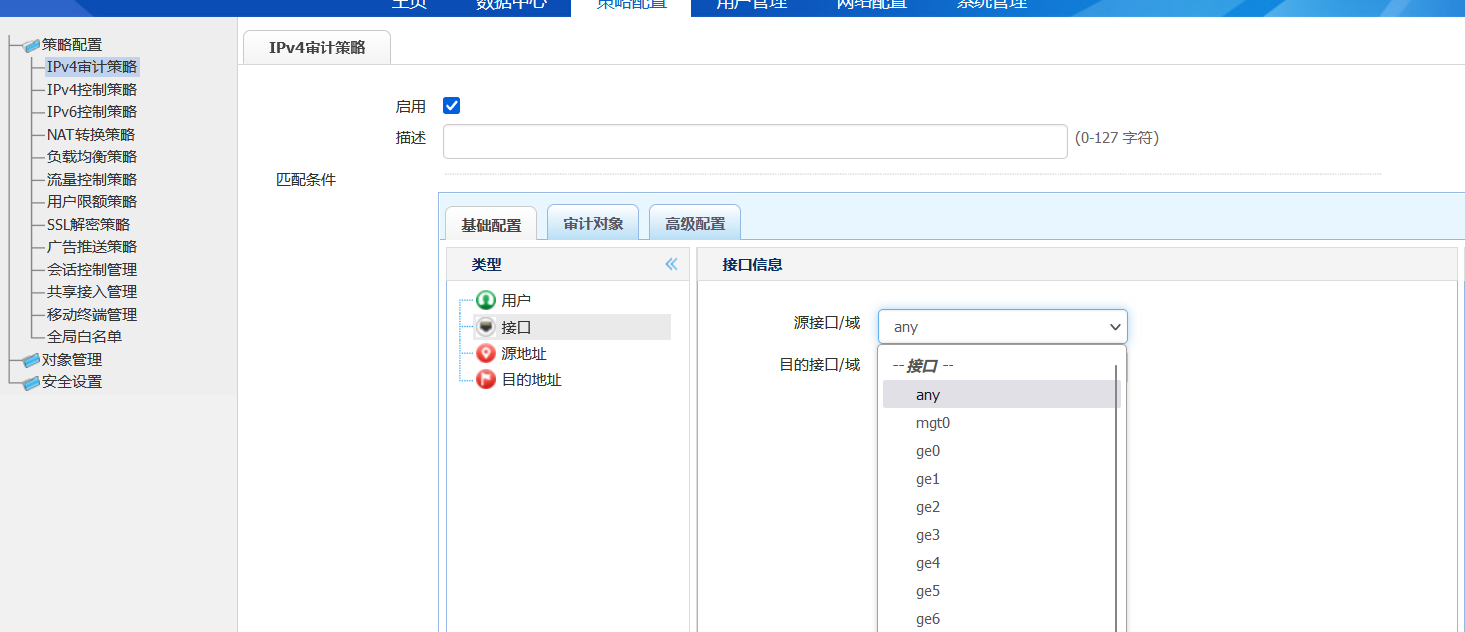
Task: Select the 目的地址 flag icon
Action: pyautogui.click(x=486, y=380)
